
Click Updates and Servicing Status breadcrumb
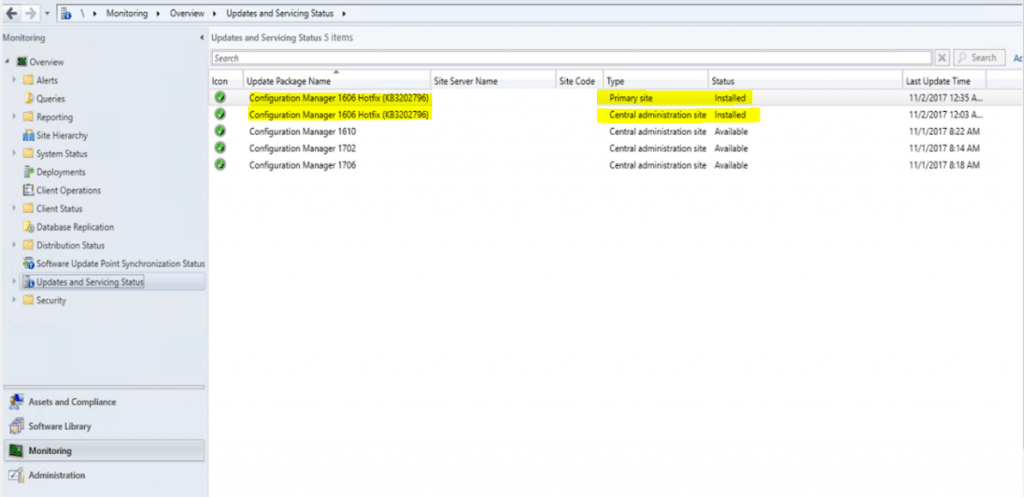pos(282,13)
